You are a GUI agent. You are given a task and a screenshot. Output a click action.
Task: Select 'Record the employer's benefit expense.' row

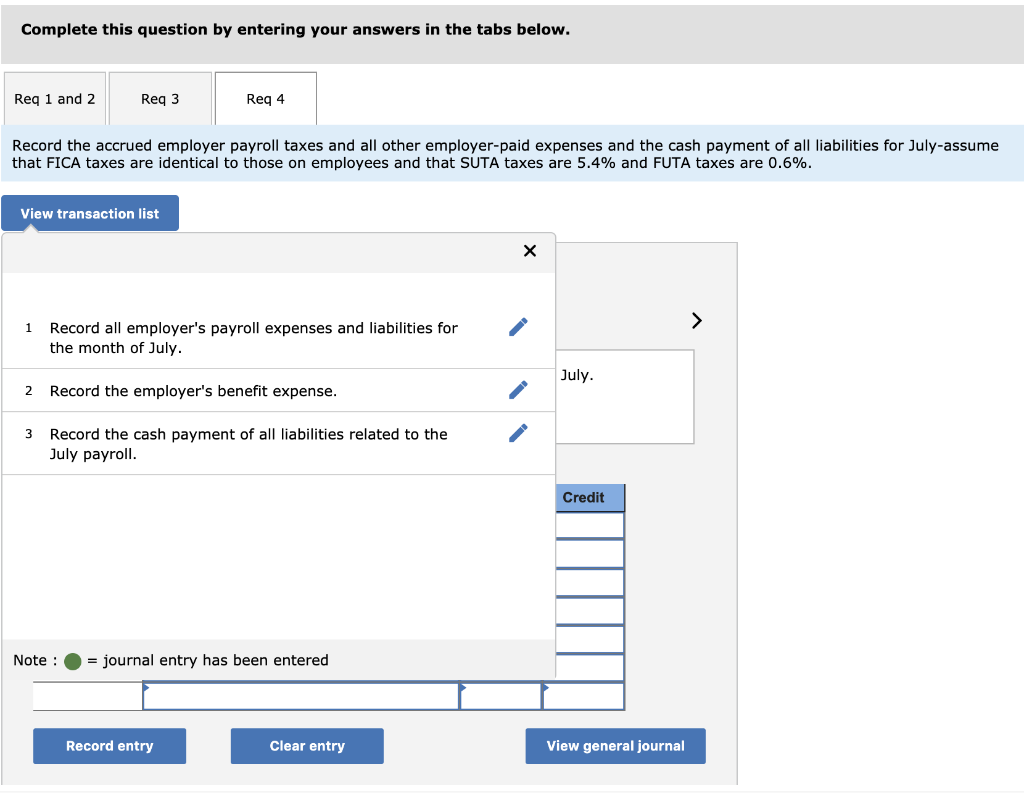tap(193, 391)
